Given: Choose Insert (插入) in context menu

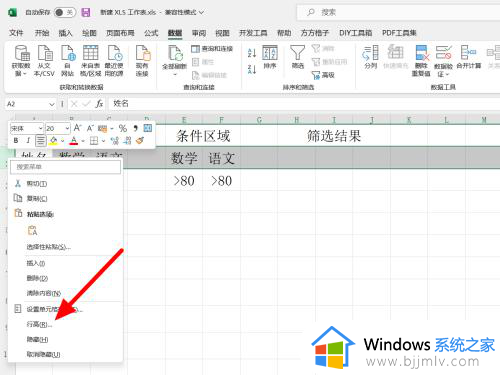Looking at the screenshot, I should click(x=65, y=263).
